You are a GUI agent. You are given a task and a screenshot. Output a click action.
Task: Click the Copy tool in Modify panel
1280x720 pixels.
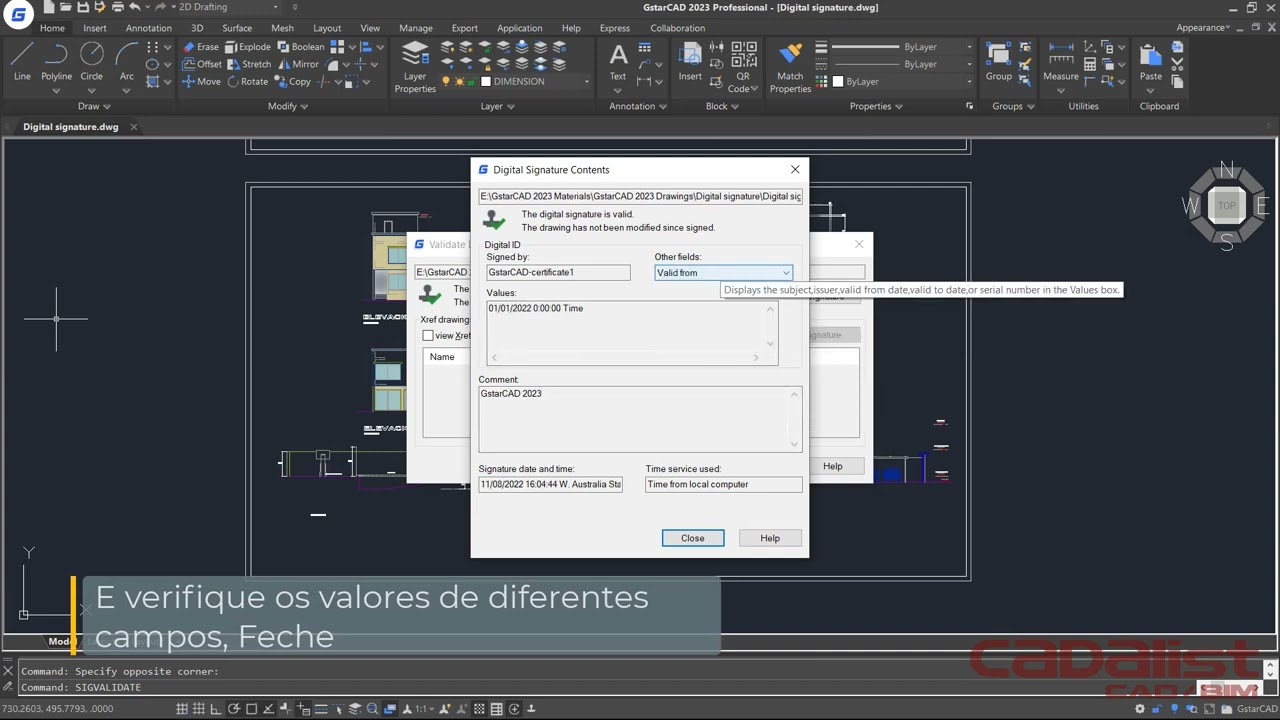(293, 82)
